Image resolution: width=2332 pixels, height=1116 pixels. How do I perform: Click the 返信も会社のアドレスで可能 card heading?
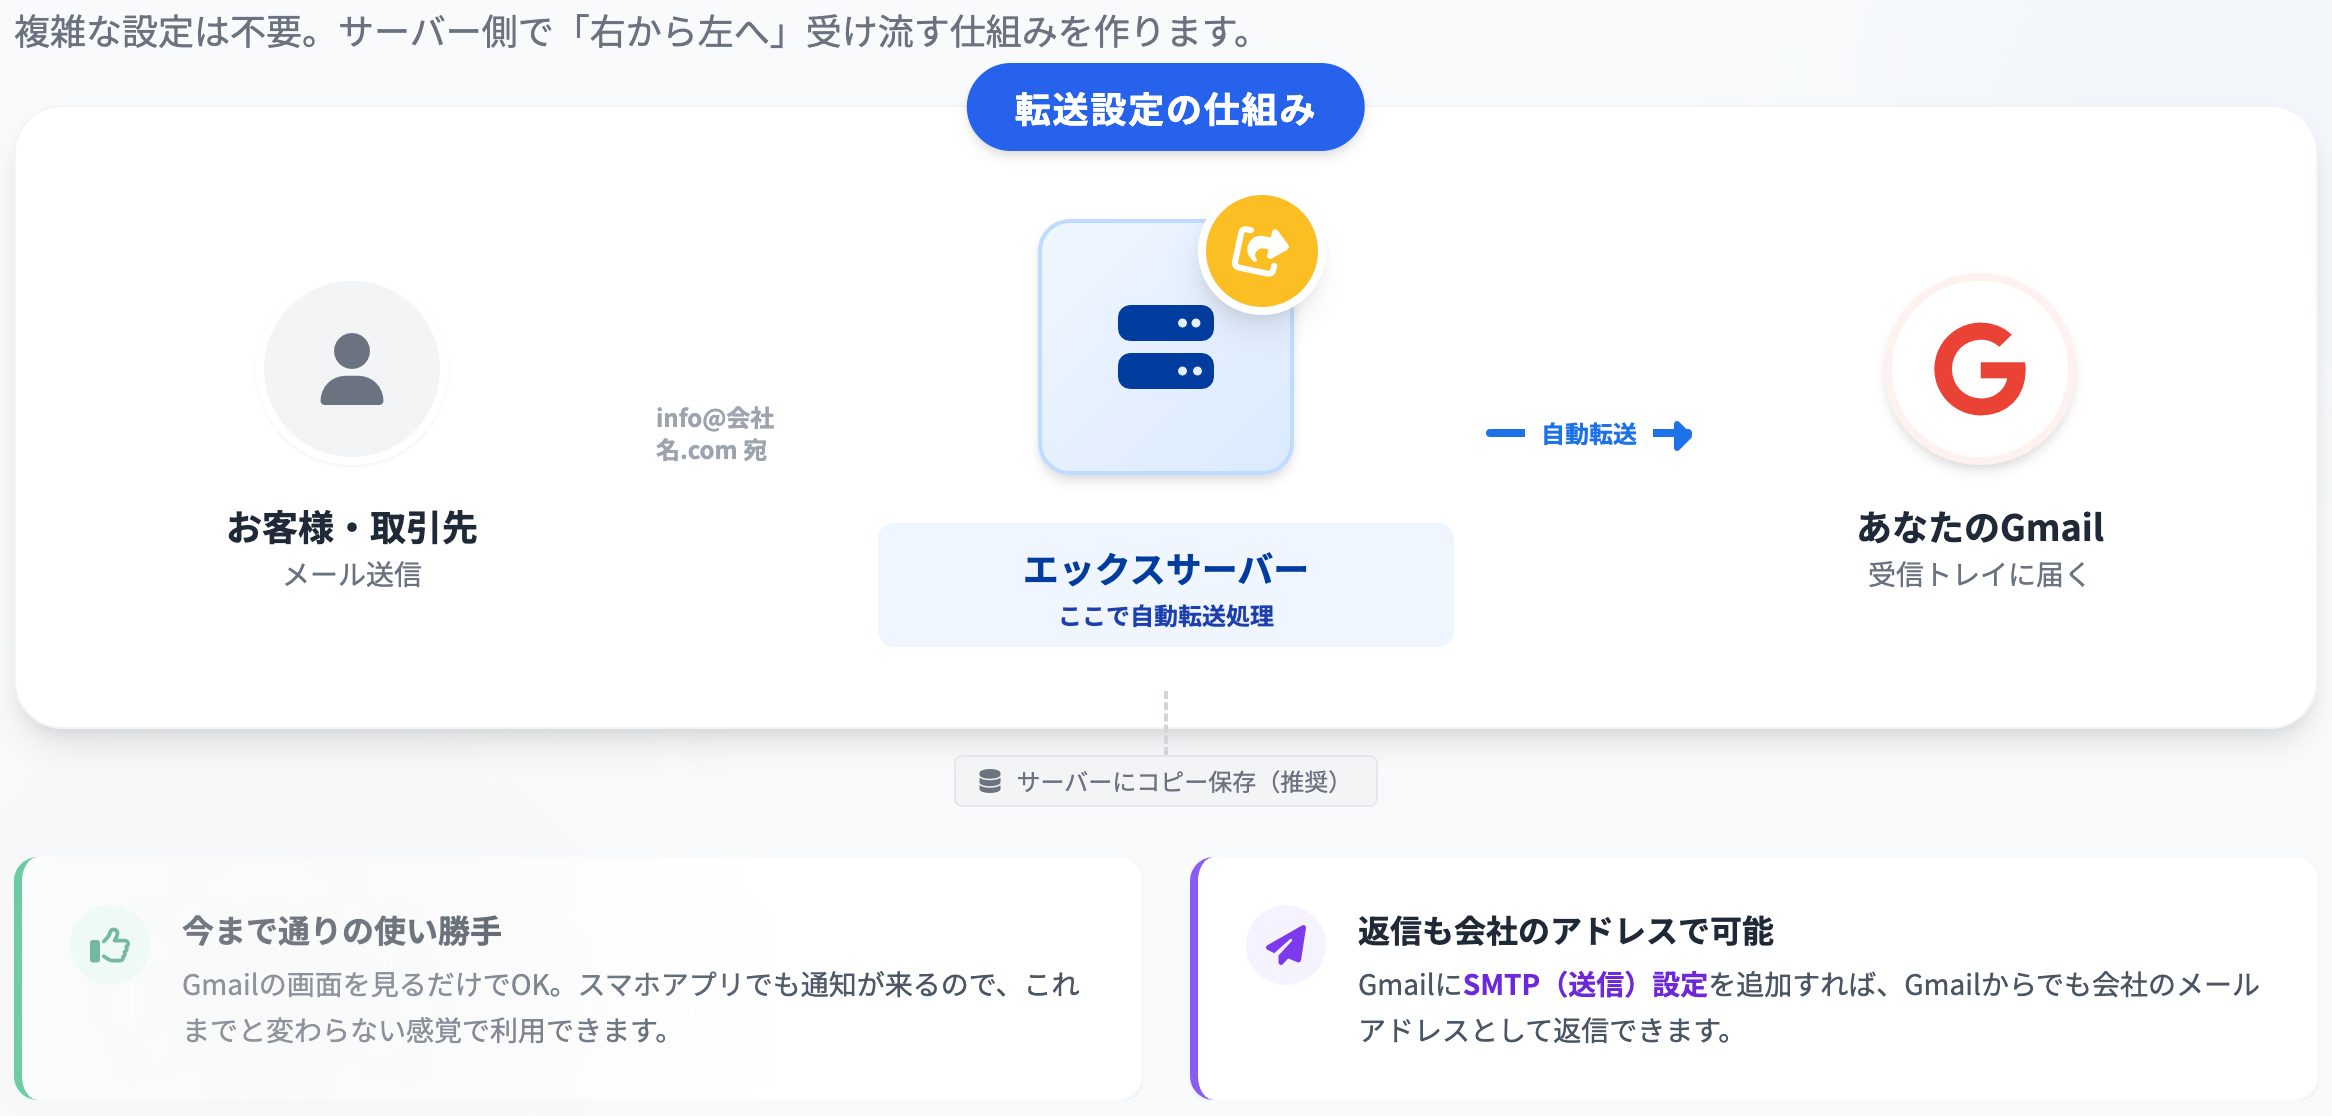point(1565,931)
